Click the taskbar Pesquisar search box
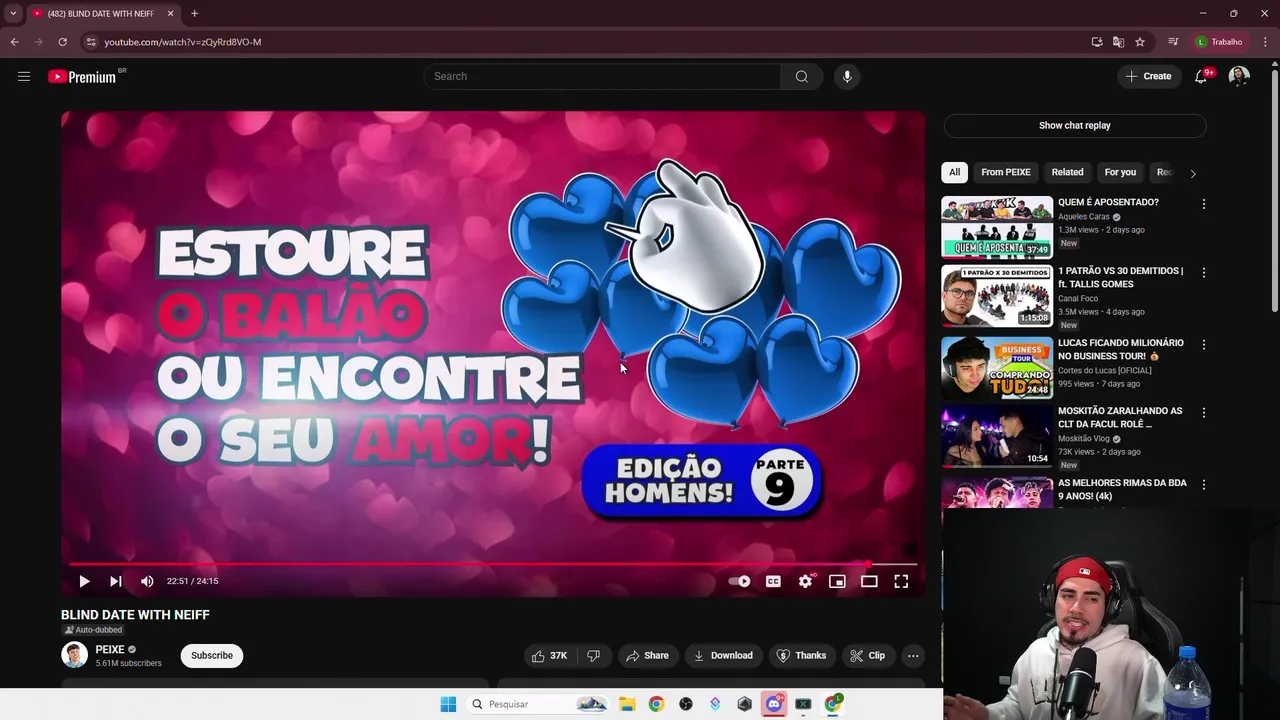The width and height of the screenshot is (1280, 720). tap(539, 704)
